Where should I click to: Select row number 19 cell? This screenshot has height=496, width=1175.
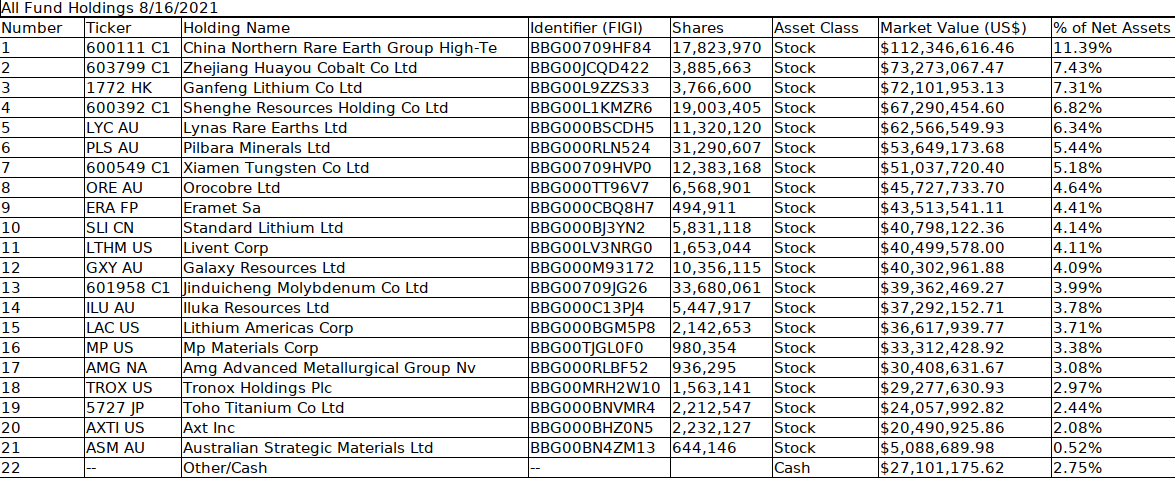tap(43, 408)
